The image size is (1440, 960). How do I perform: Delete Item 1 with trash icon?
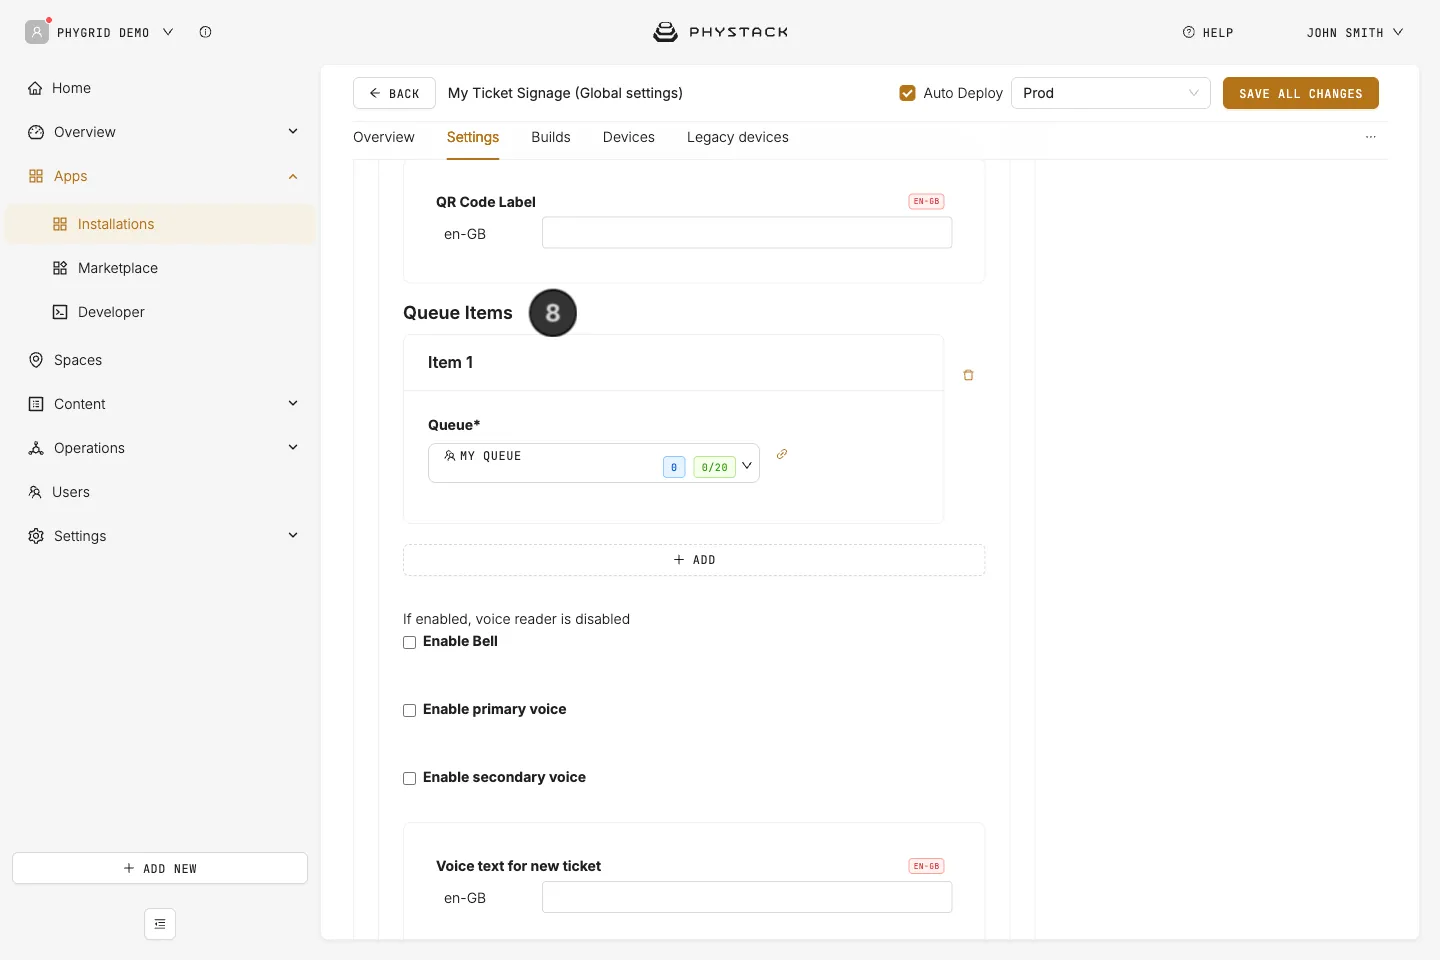[x=968, y=375]
